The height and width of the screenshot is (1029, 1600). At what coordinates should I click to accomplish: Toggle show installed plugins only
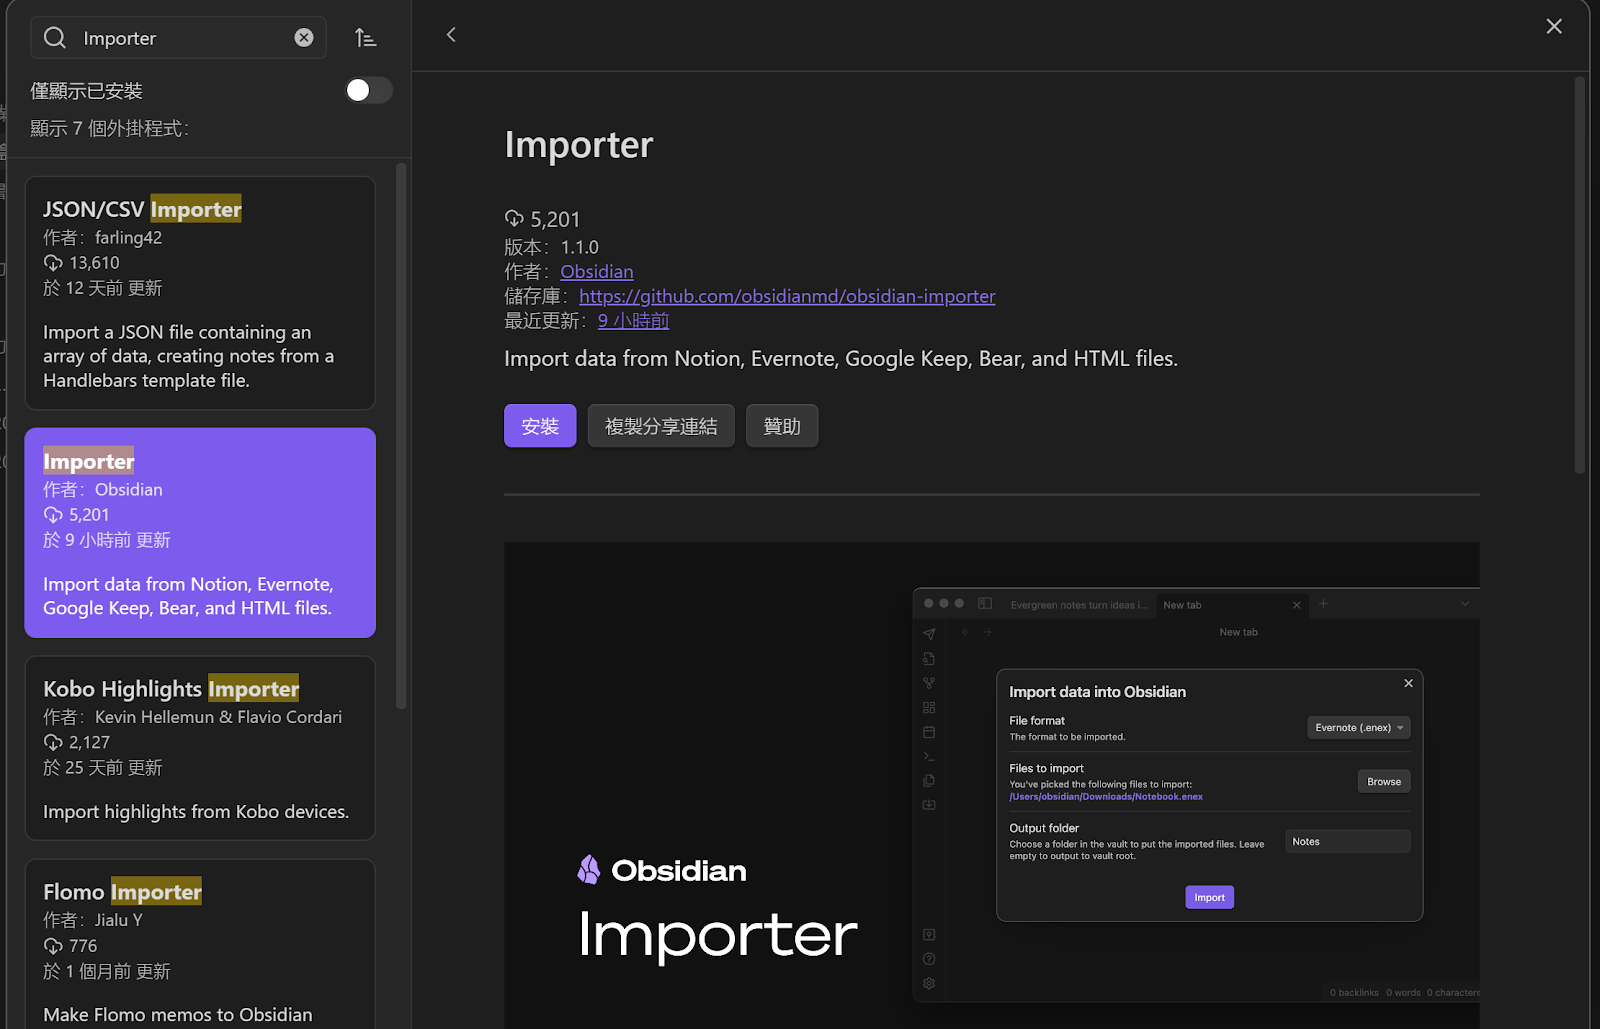368,90
